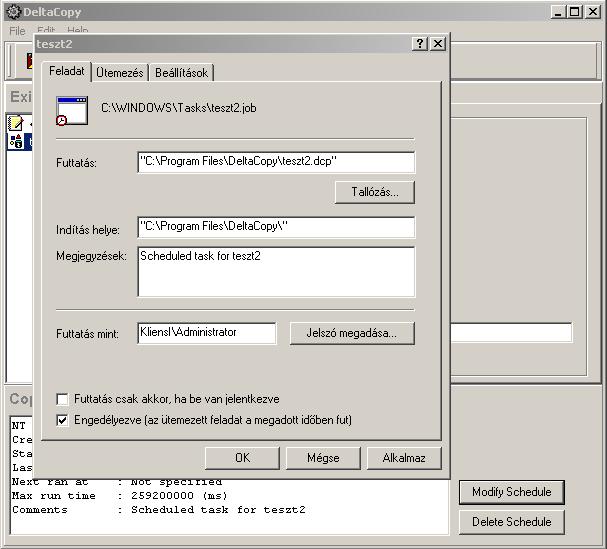The width and height of the screenshot is (607, 549).
Task: Click the Jelszó megadása... button
Action: tap(352, 333)
